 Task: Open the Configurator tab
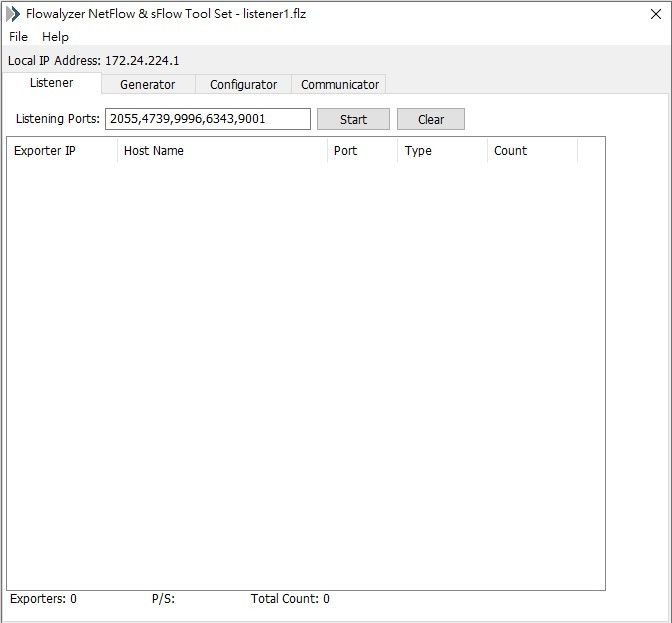pos(243,84)
